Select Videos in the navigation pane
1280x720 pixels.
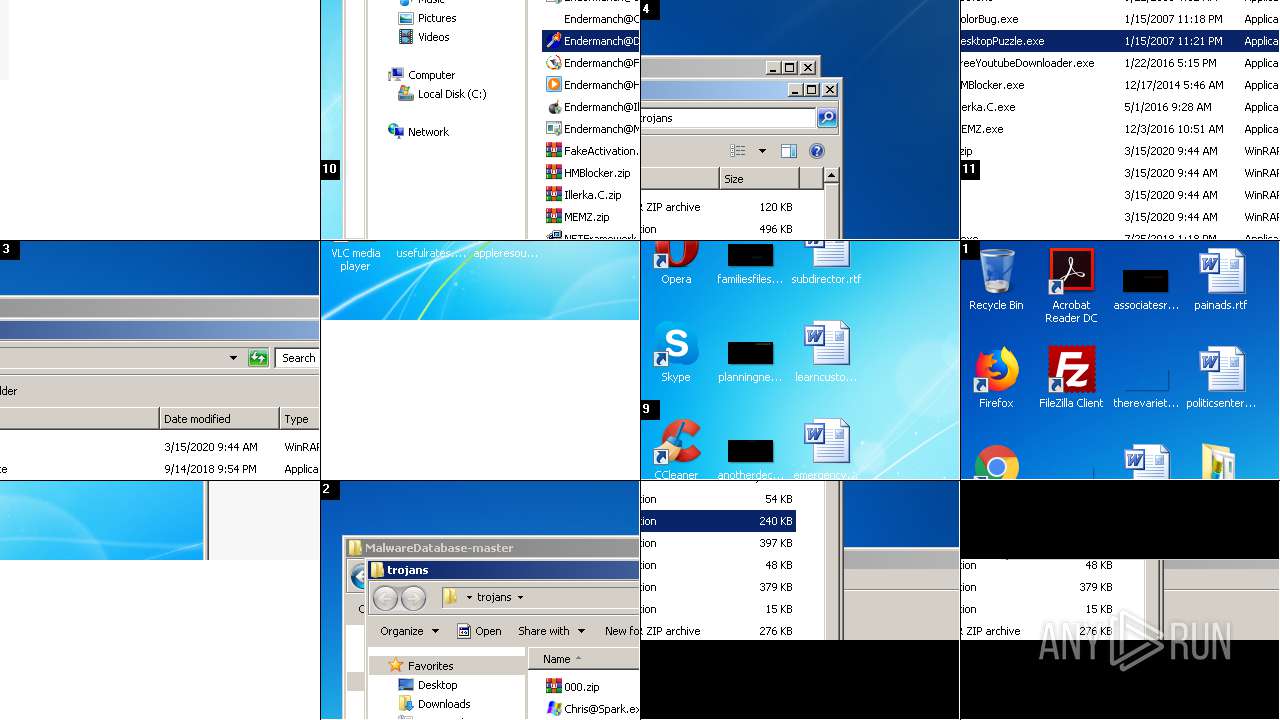424,37
